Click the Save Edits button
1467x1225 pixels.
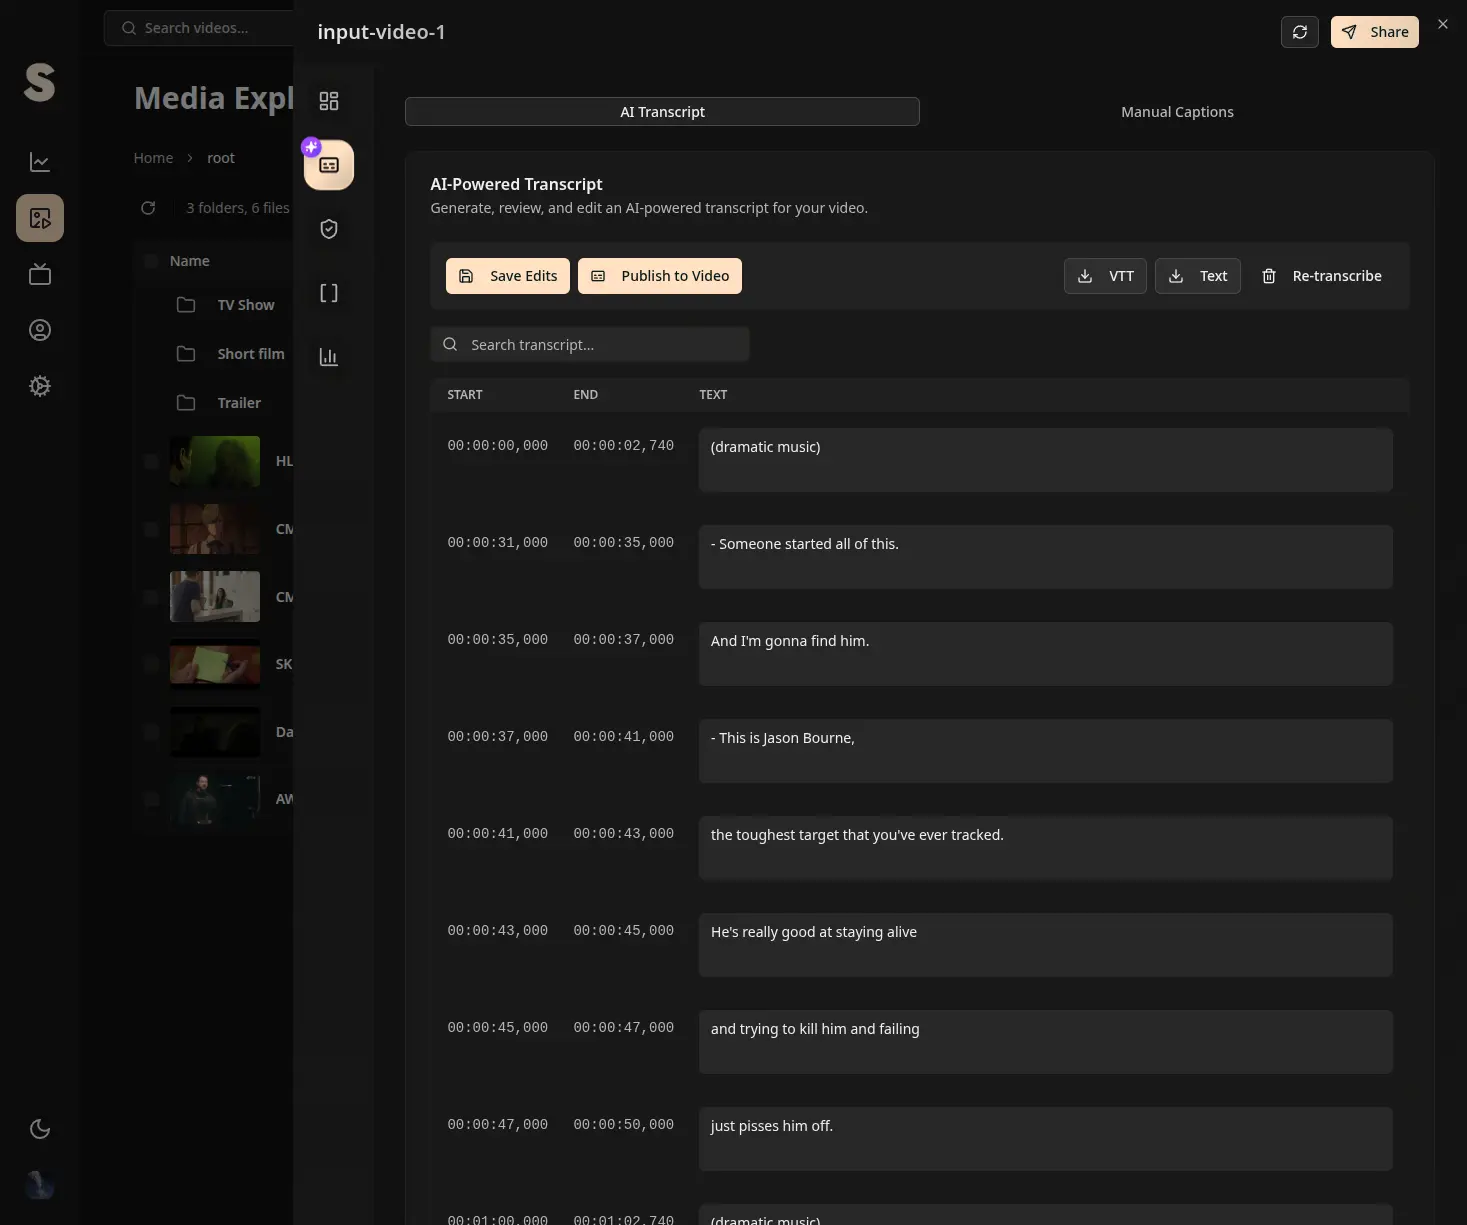click(x=508, y=276)
